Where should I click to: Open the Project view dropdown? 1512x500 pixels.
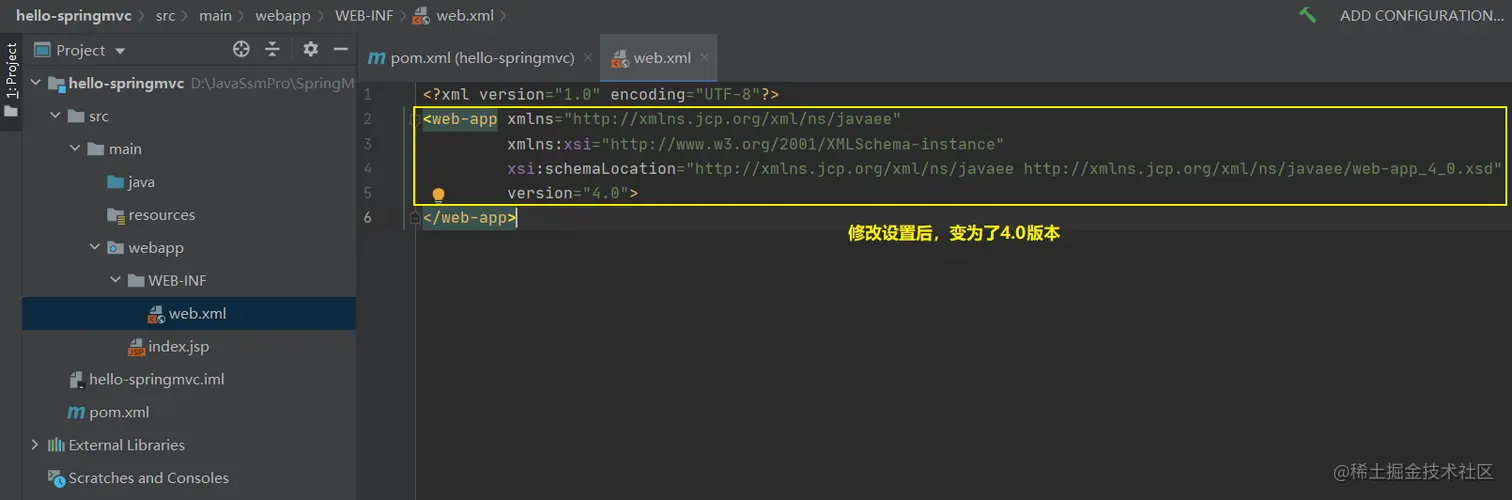pos(120,51)
